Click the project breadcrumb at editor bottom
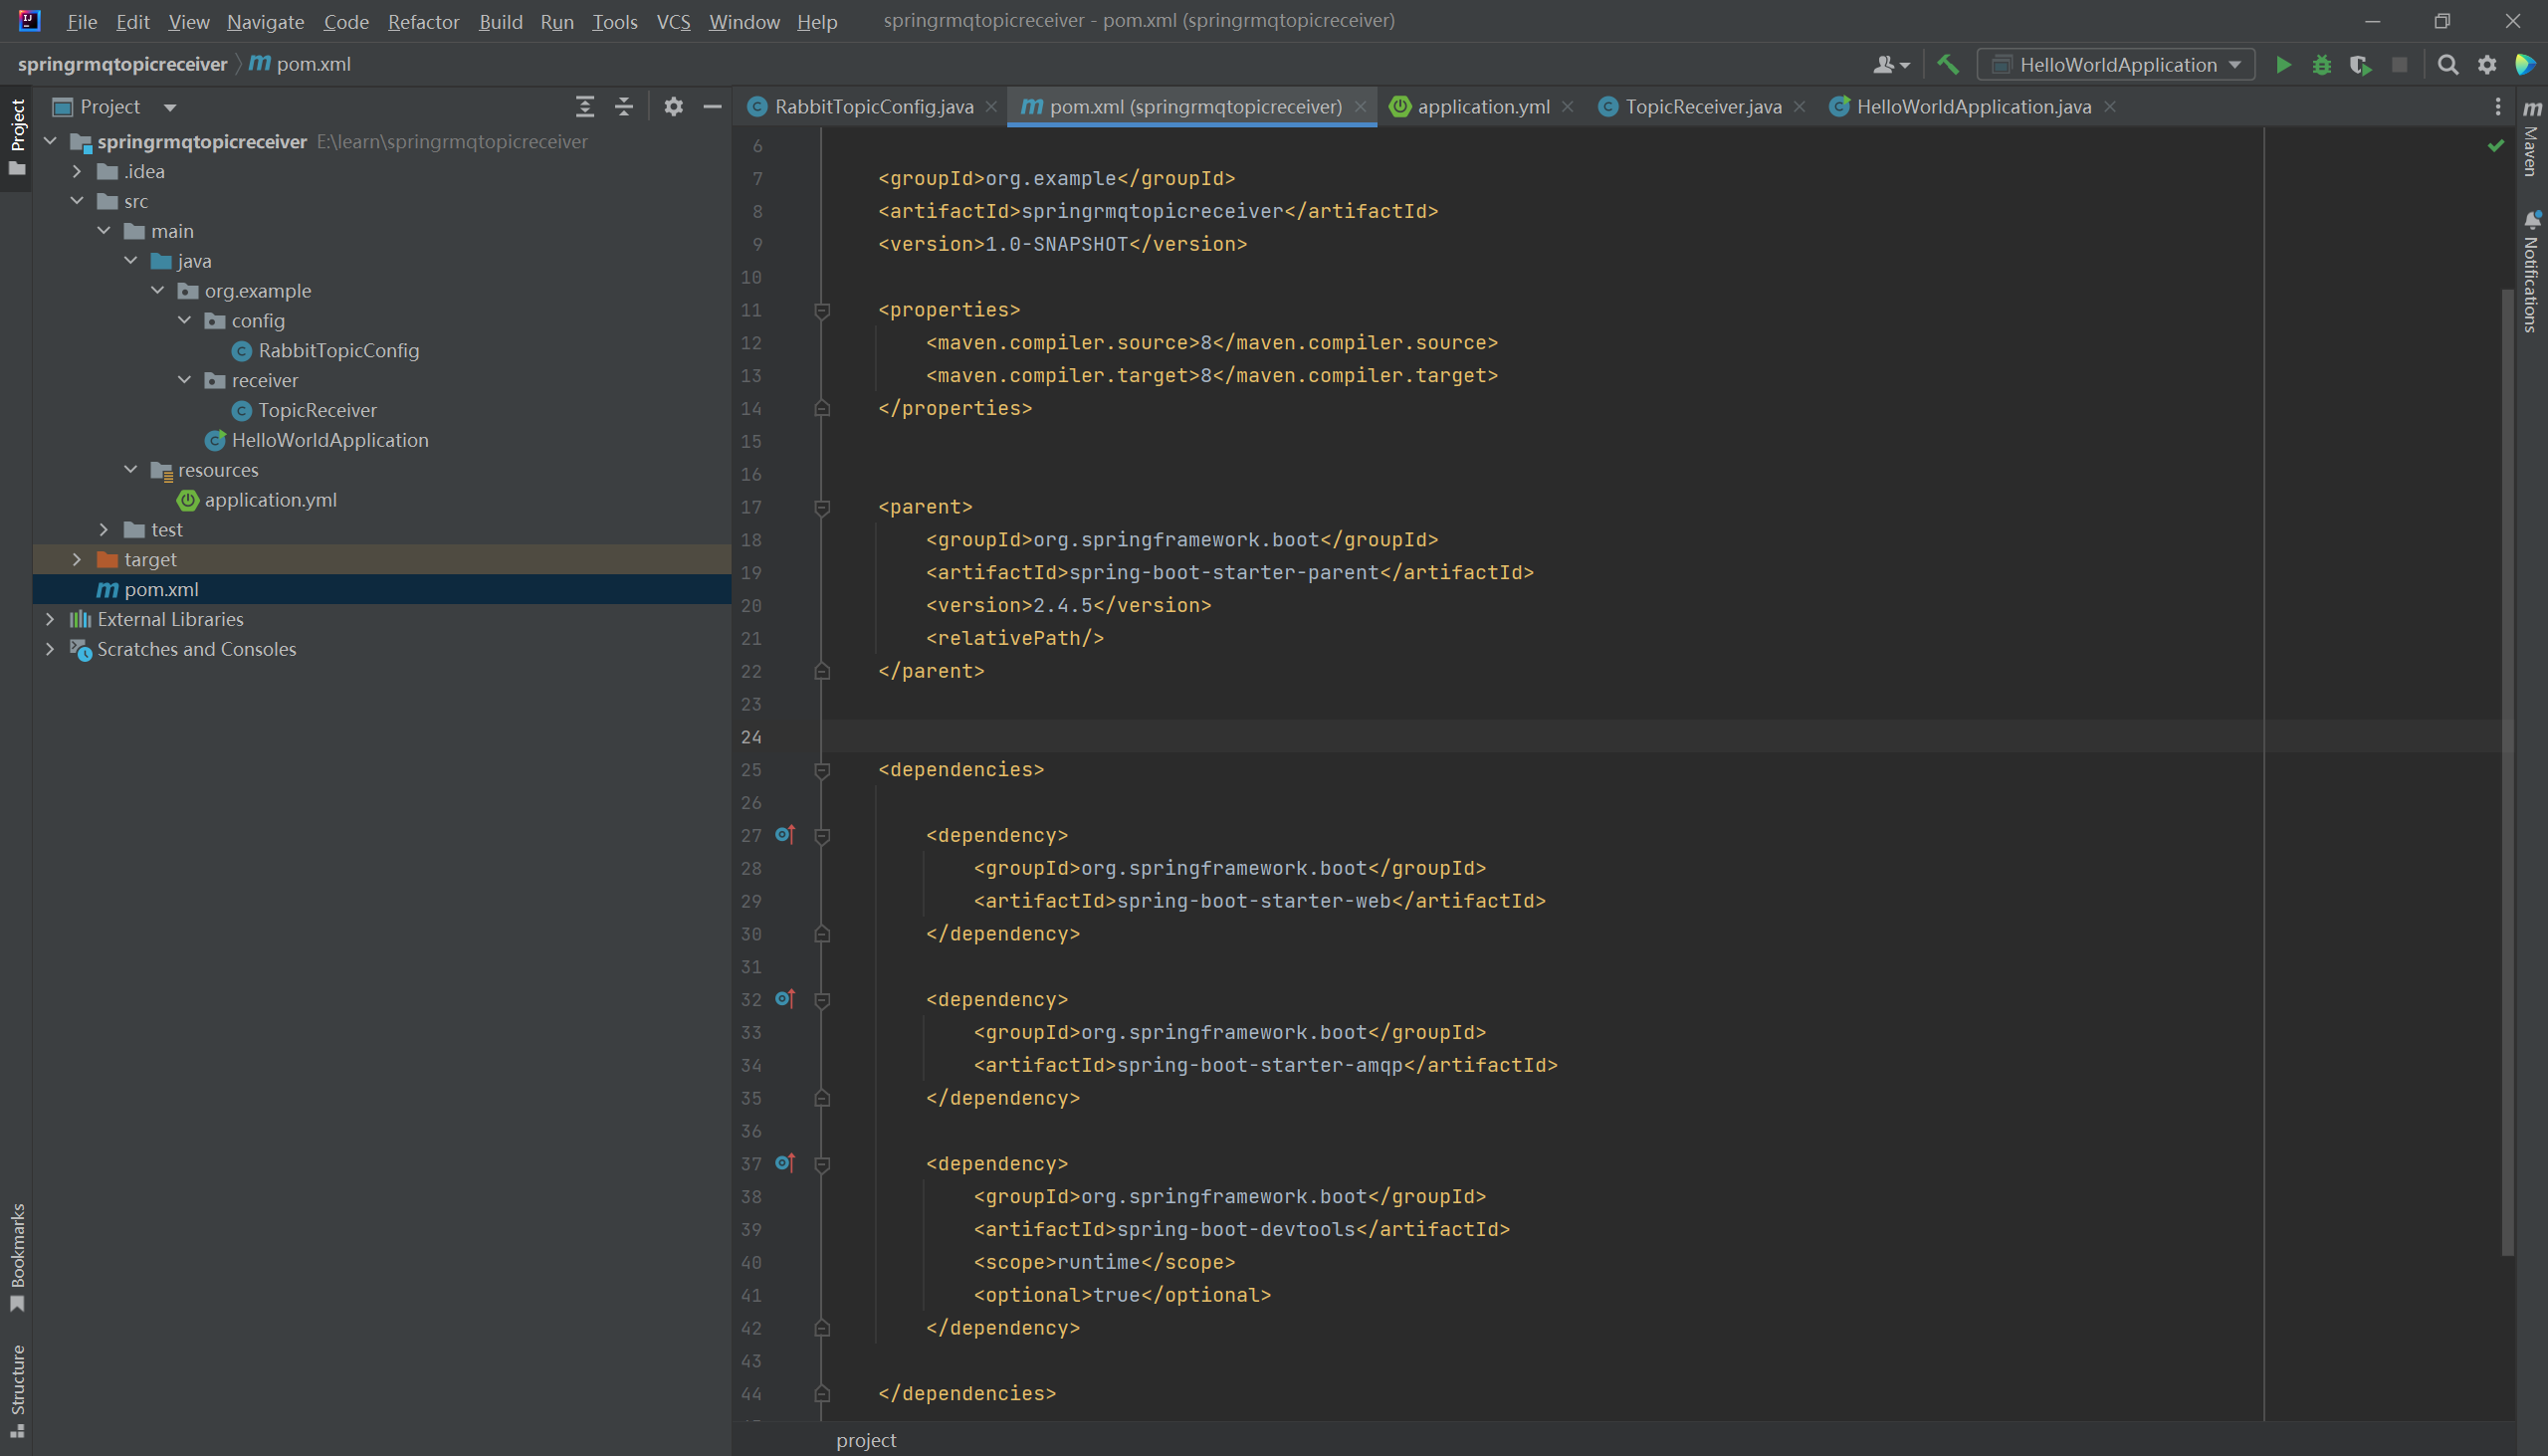Viewport: 2548px width, 1456px height. (x=866, y=1440)
